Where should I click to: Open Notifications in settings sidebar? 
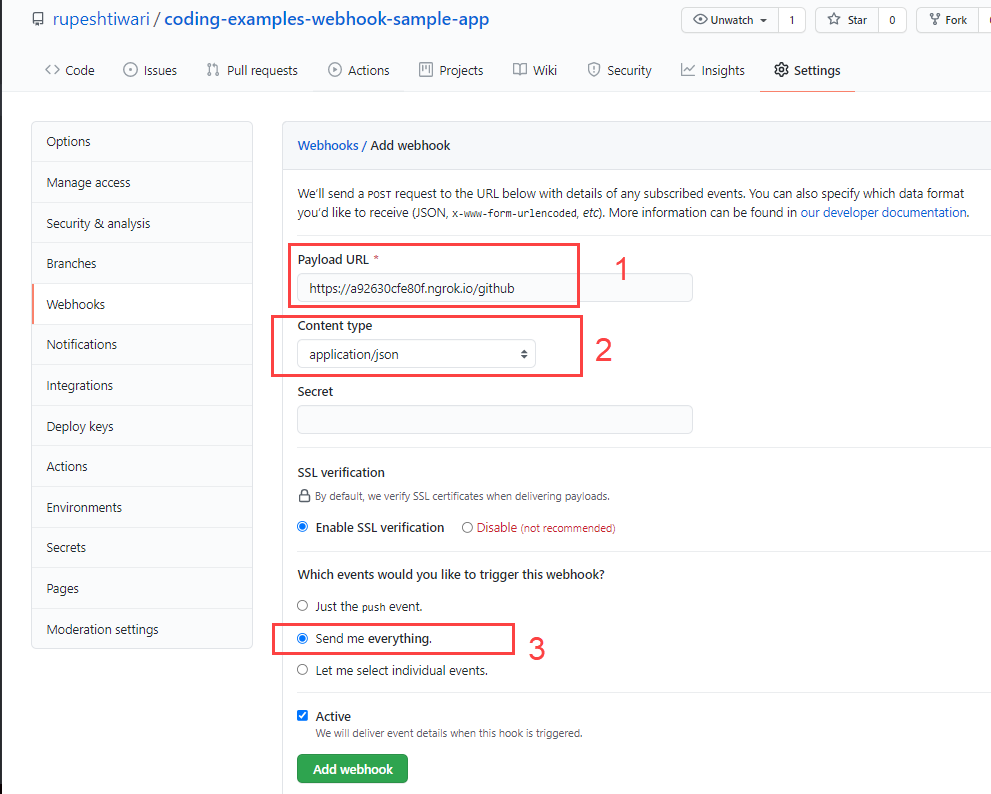(142, 345)
